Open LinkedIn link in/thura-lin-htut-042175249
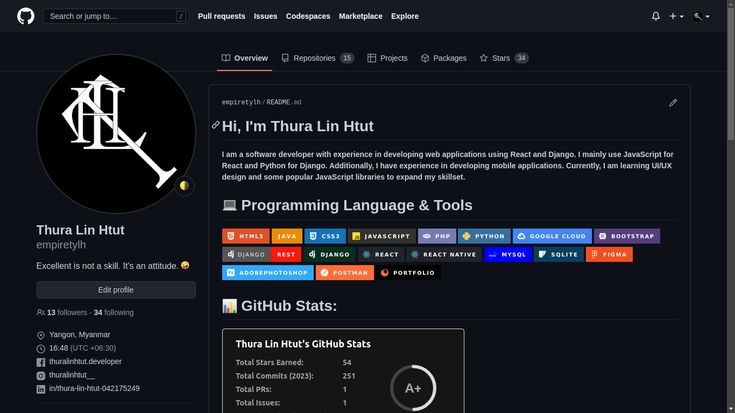735x413 pixels. [94, 388]
